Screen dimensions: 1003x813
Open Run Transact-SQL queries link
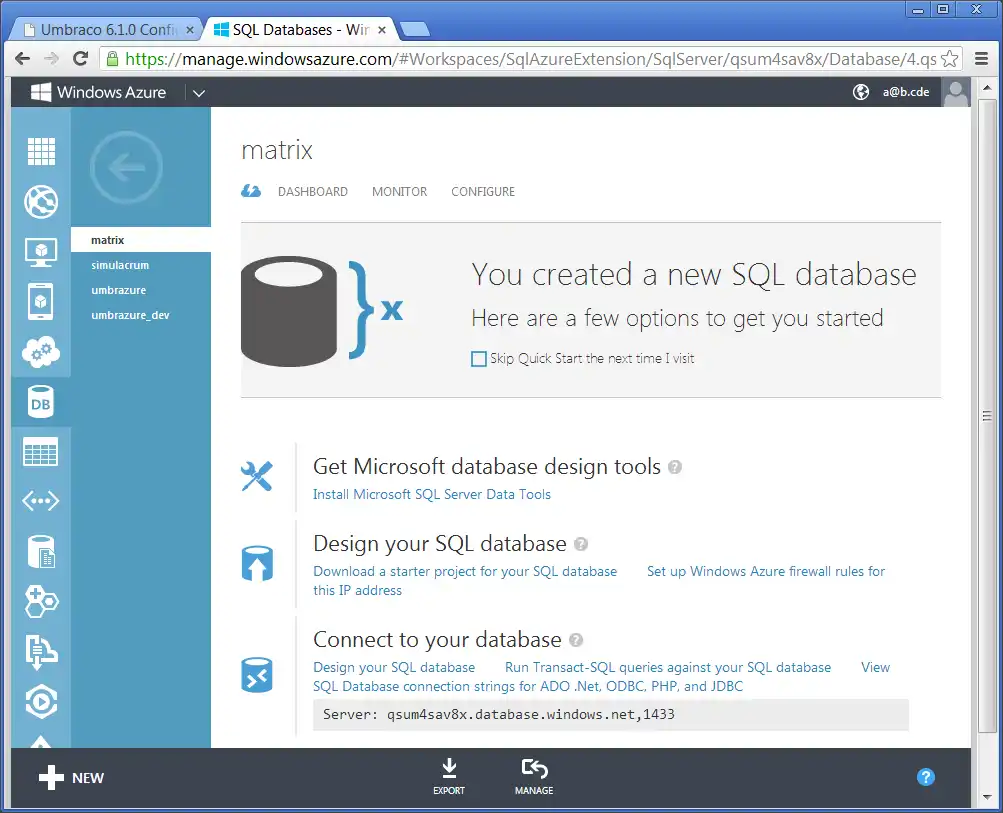(x=668, y=667)
